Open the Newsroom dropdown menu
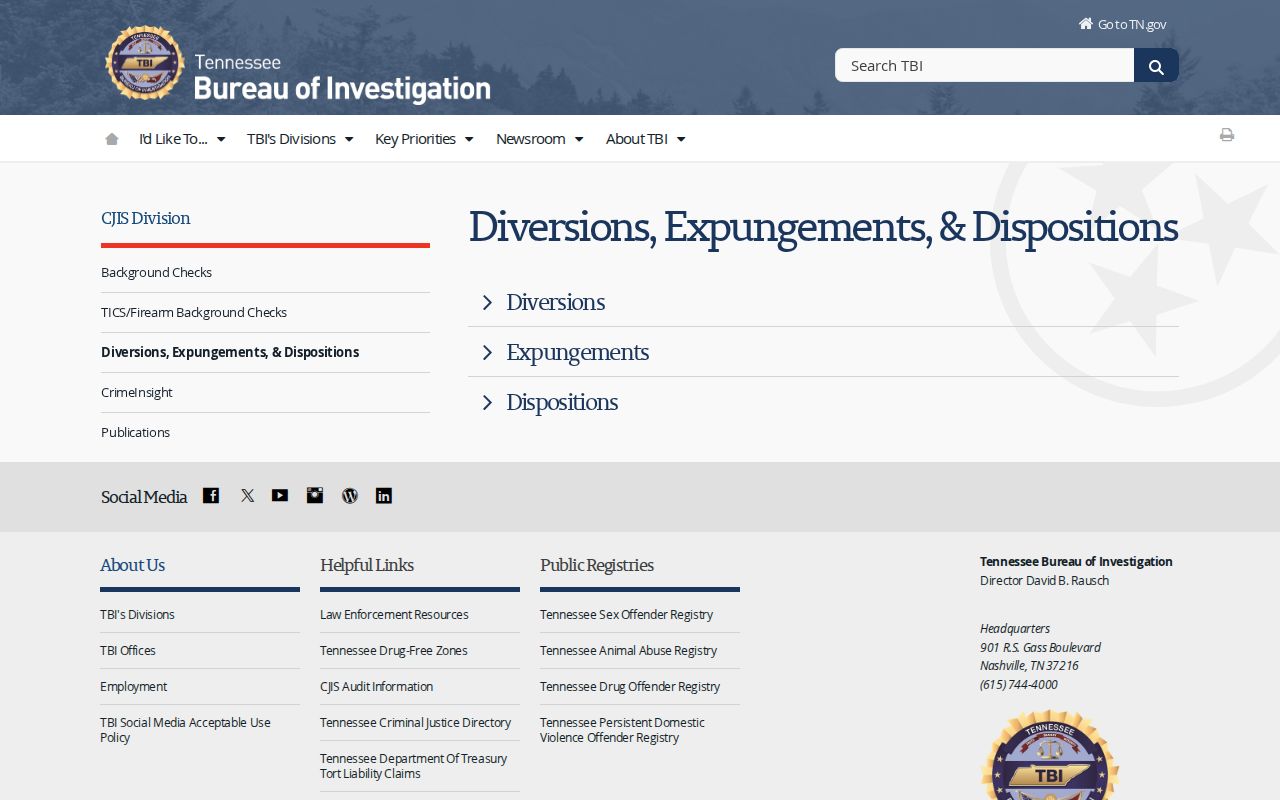The width and height of the screenshot is (1280, 800). click(x=540, y=139)
